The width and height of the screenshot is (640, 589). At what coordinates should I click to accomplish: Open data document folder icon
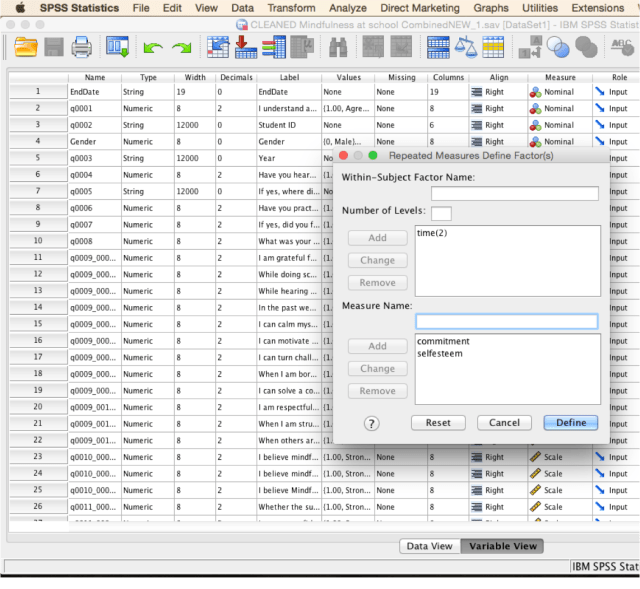click(26, 47)
